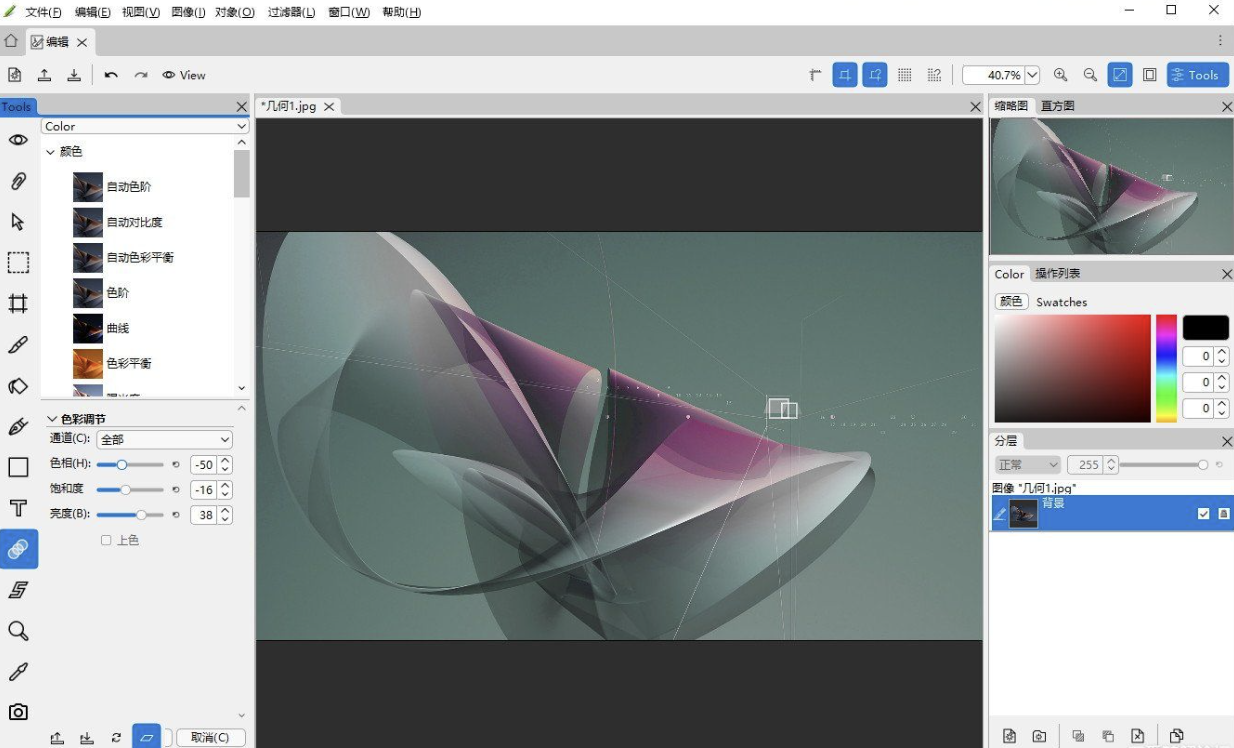Image resolution: width=1234 pixels, height=748 pixels.
Task: Open the 过滤器 (Filters) menu
Action: point(291,11)
